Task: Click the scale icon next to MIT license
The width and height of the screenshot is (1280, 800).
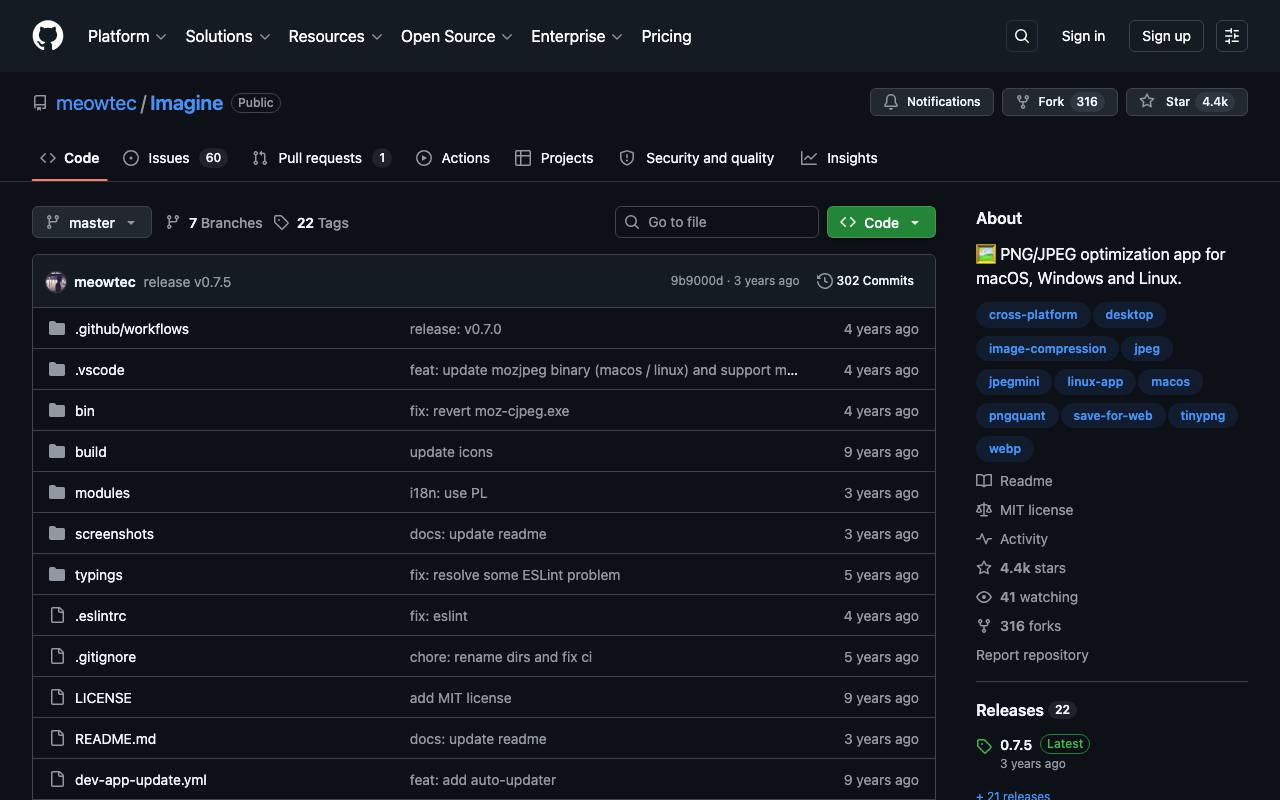Action: pos(984,510)
